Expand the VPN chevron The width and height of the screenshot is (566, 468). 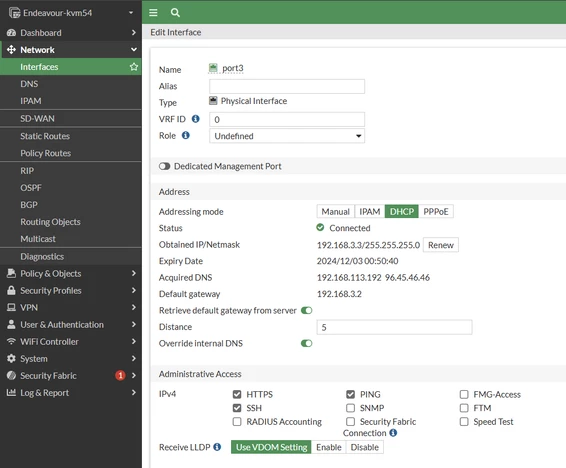tap(134, 307)
